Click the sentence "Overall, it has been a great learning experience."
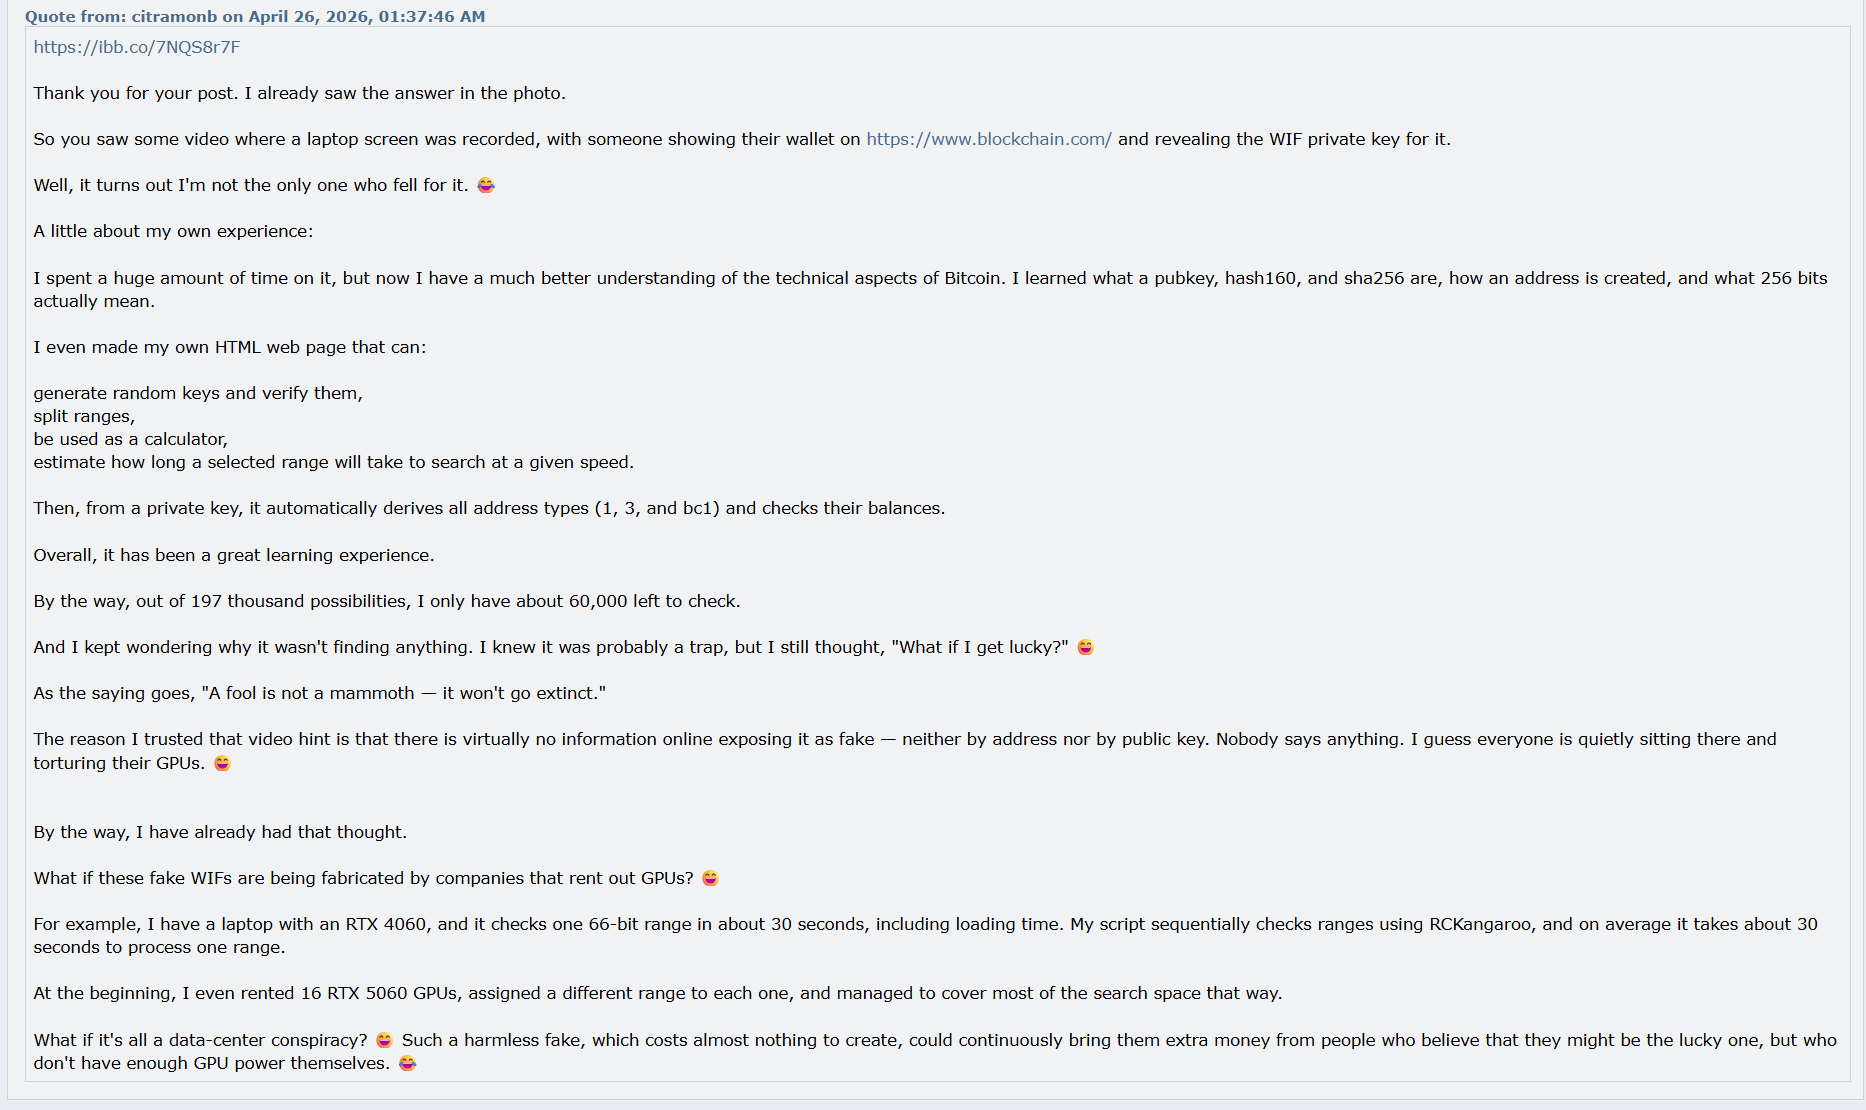Screen dimensions: 1866x1110 [x=234, y=555]
